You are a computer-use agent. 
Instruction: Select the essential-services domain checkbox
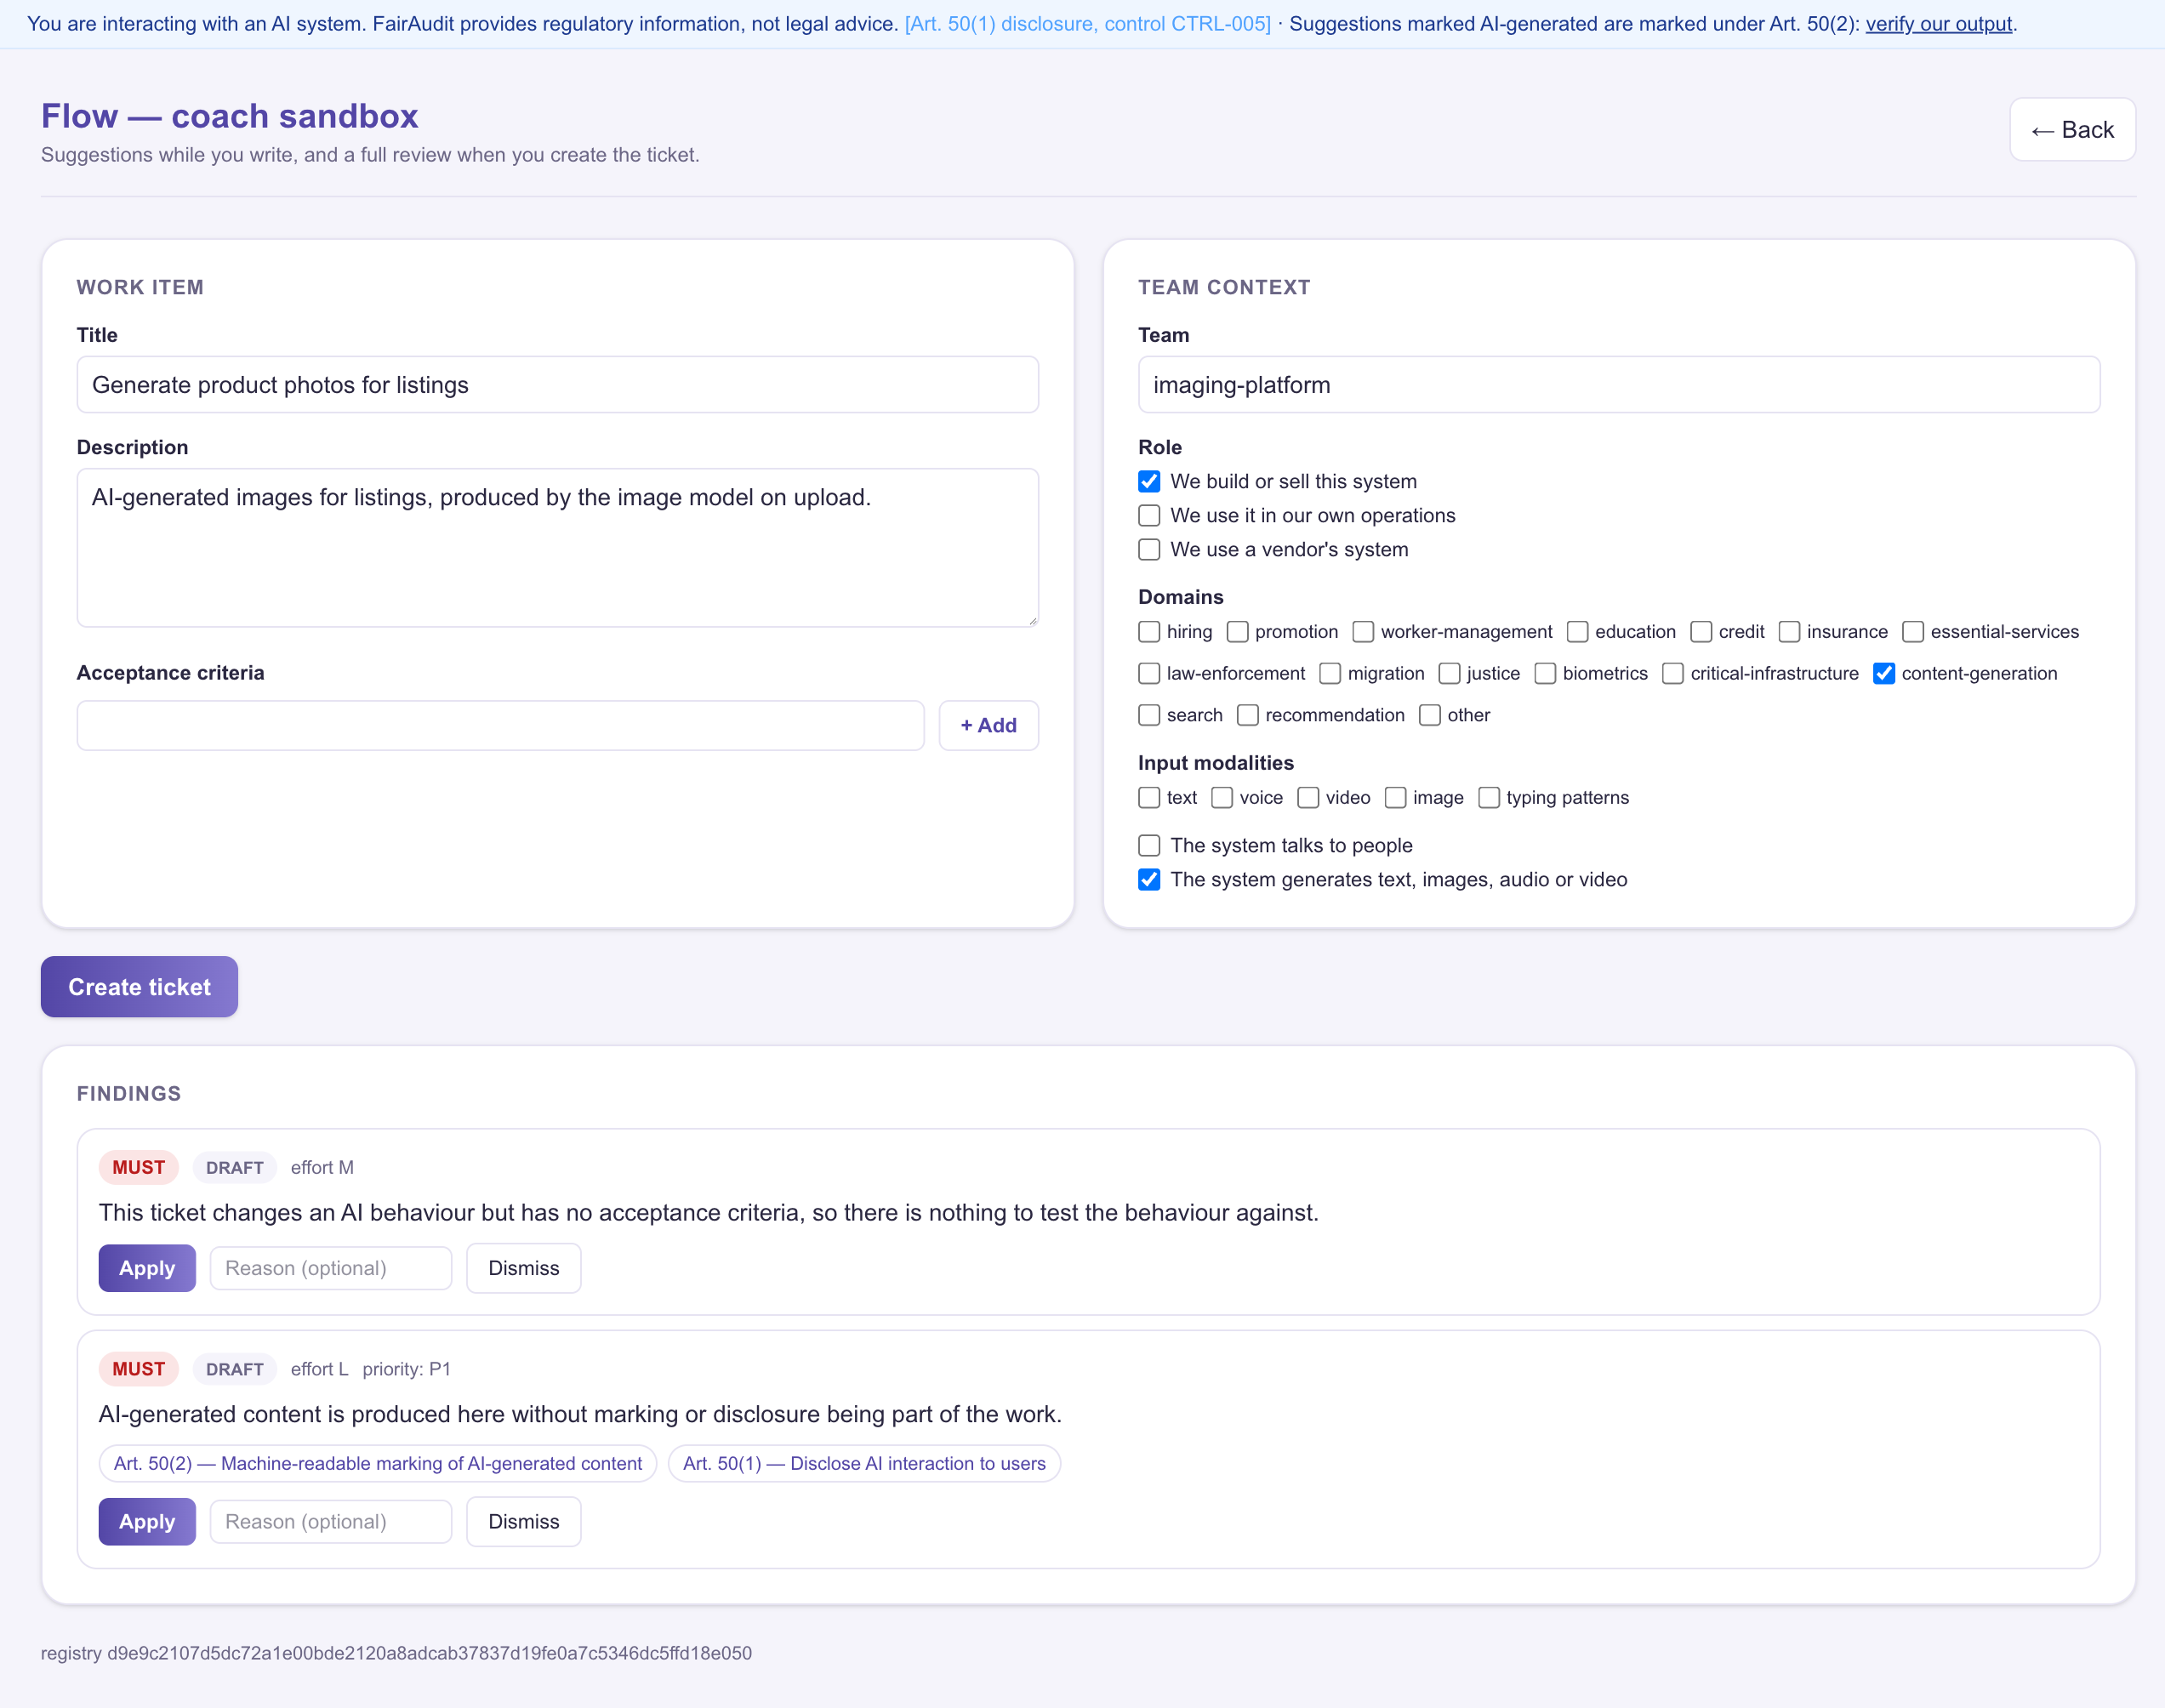[x=1913, y=632]
